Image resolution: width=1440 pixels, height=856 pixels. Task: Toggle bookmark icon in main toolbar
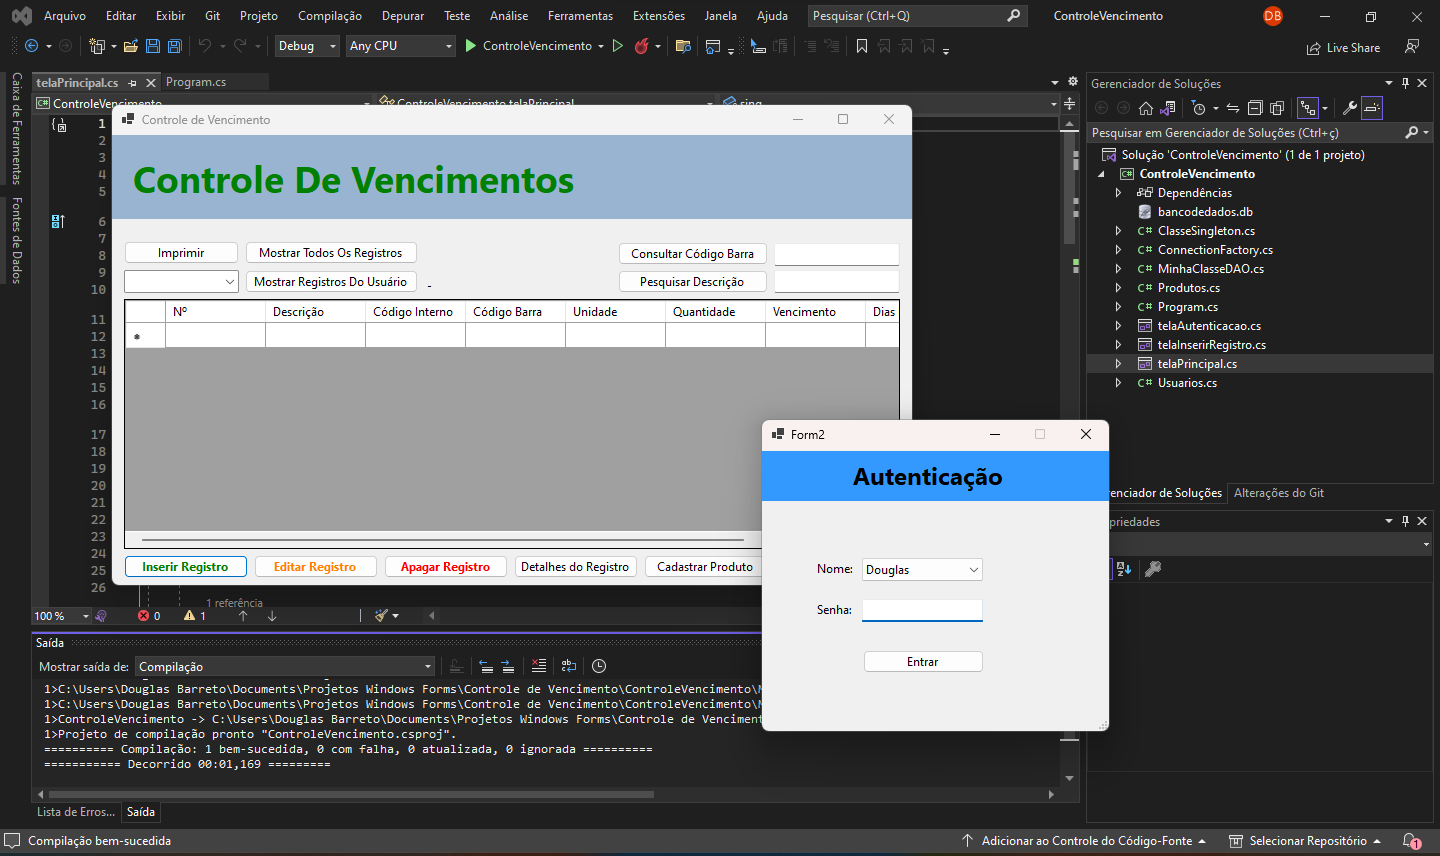click(862, 46)
